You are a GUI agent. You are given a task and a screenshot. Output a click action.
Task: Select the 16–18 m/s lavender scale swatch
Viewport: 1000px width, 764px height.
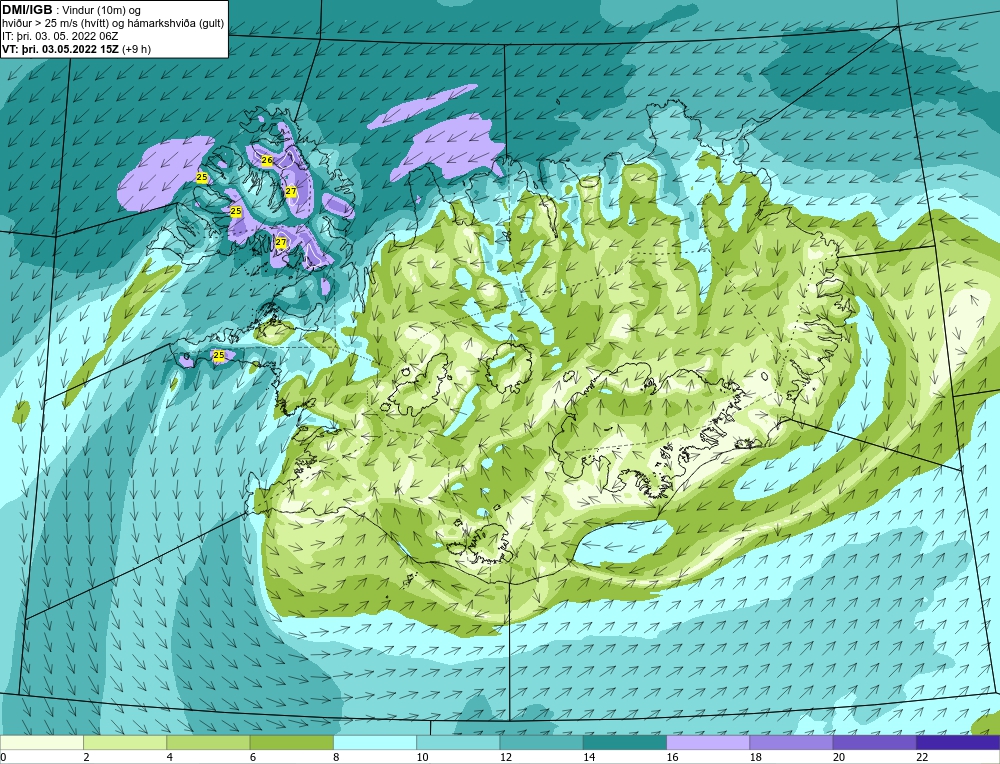point(708,742)
